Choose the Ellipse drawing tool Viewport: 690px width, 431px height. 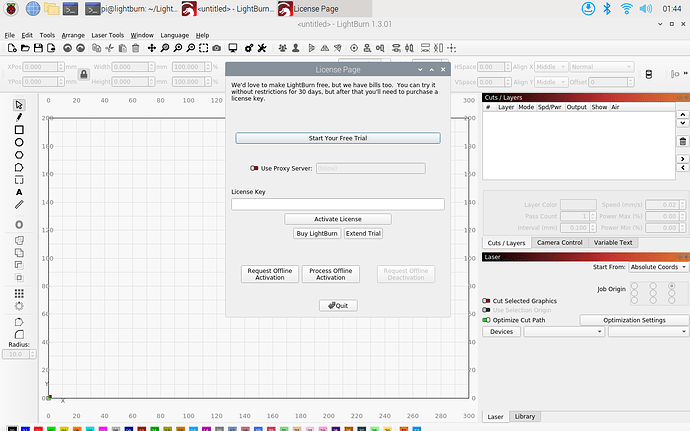click(x=19, y=142)
